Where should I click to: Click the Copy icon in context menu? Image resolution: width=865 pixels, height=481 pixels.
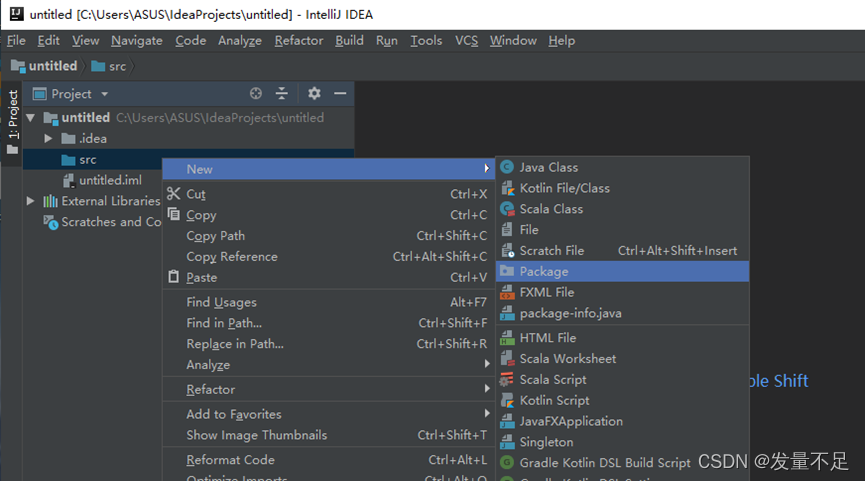[174, 214]
